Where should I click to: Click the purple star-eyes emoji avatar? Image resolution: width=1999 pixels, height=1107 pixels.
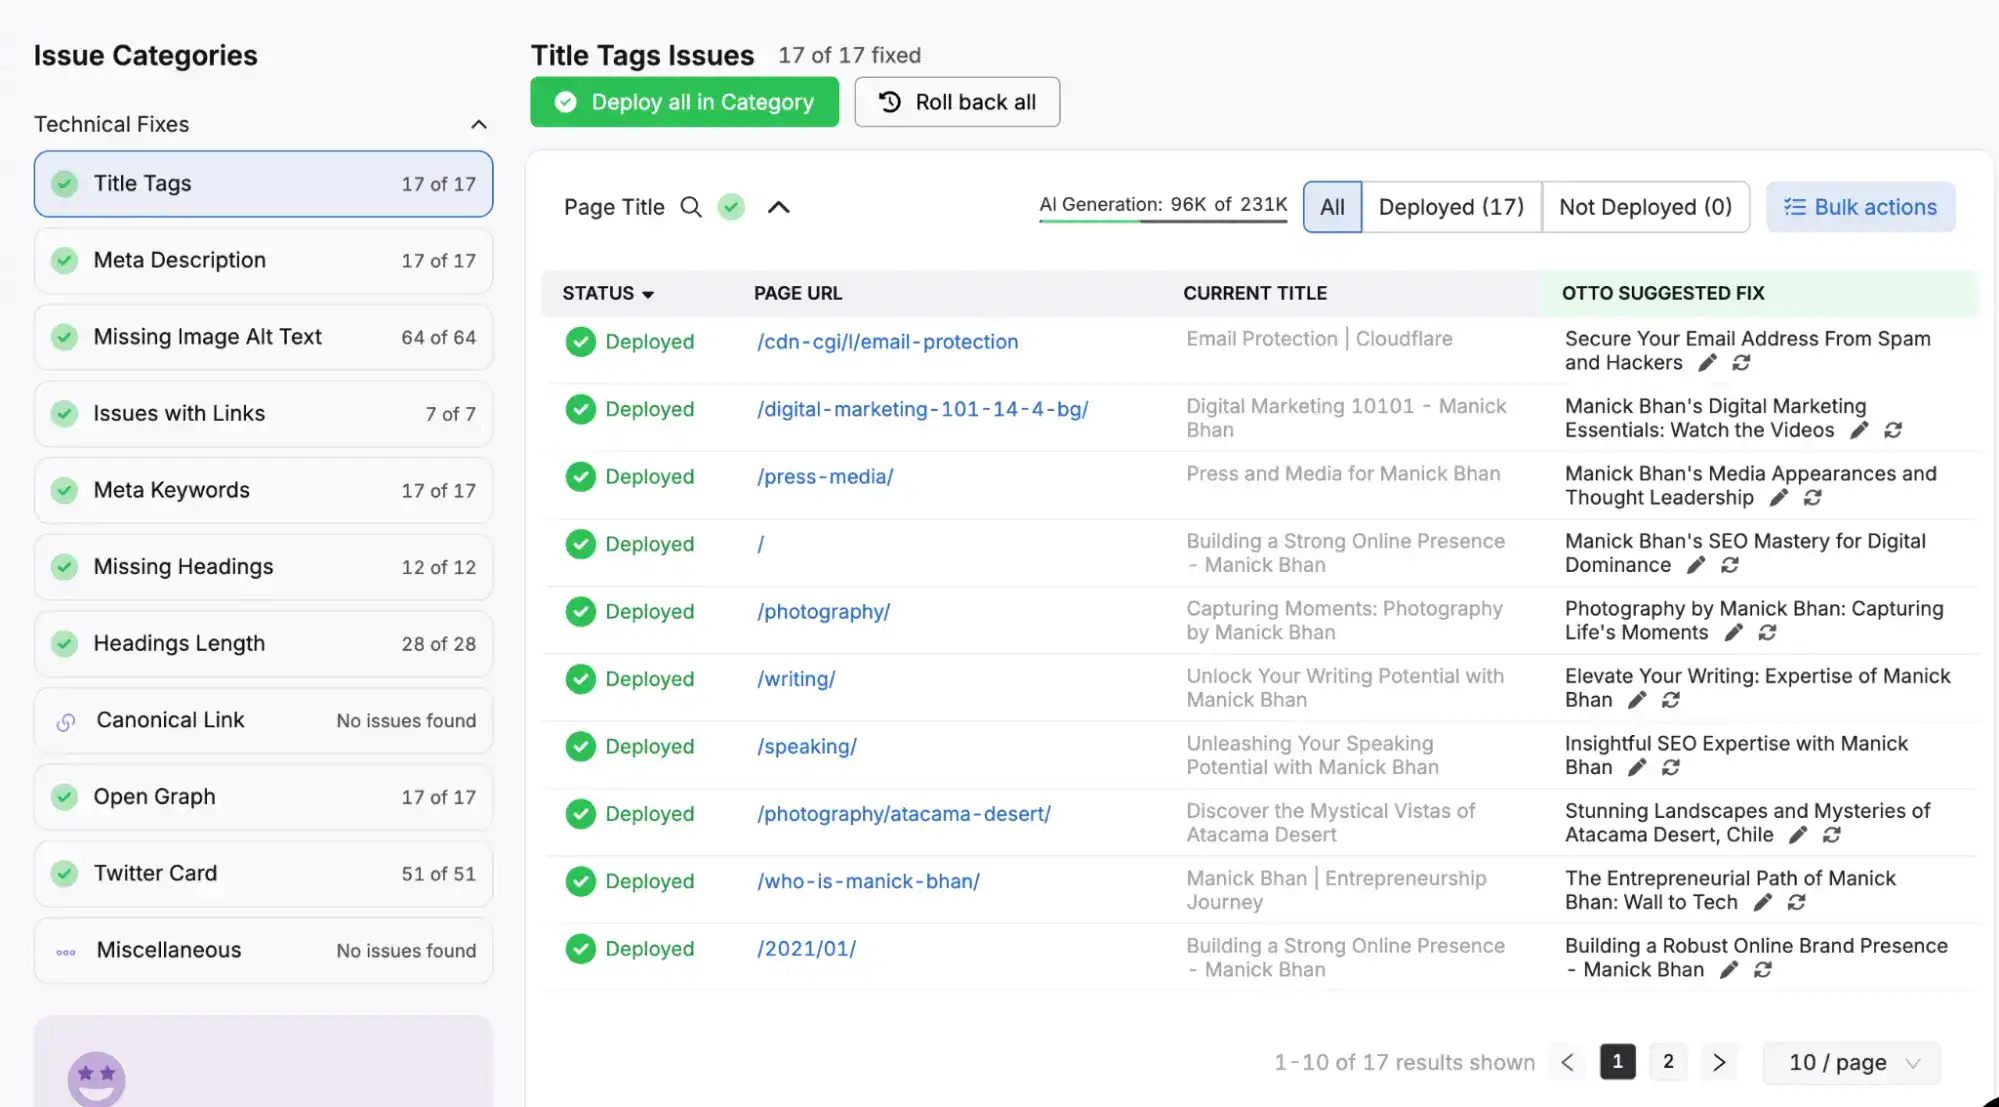click(96, 1078)
